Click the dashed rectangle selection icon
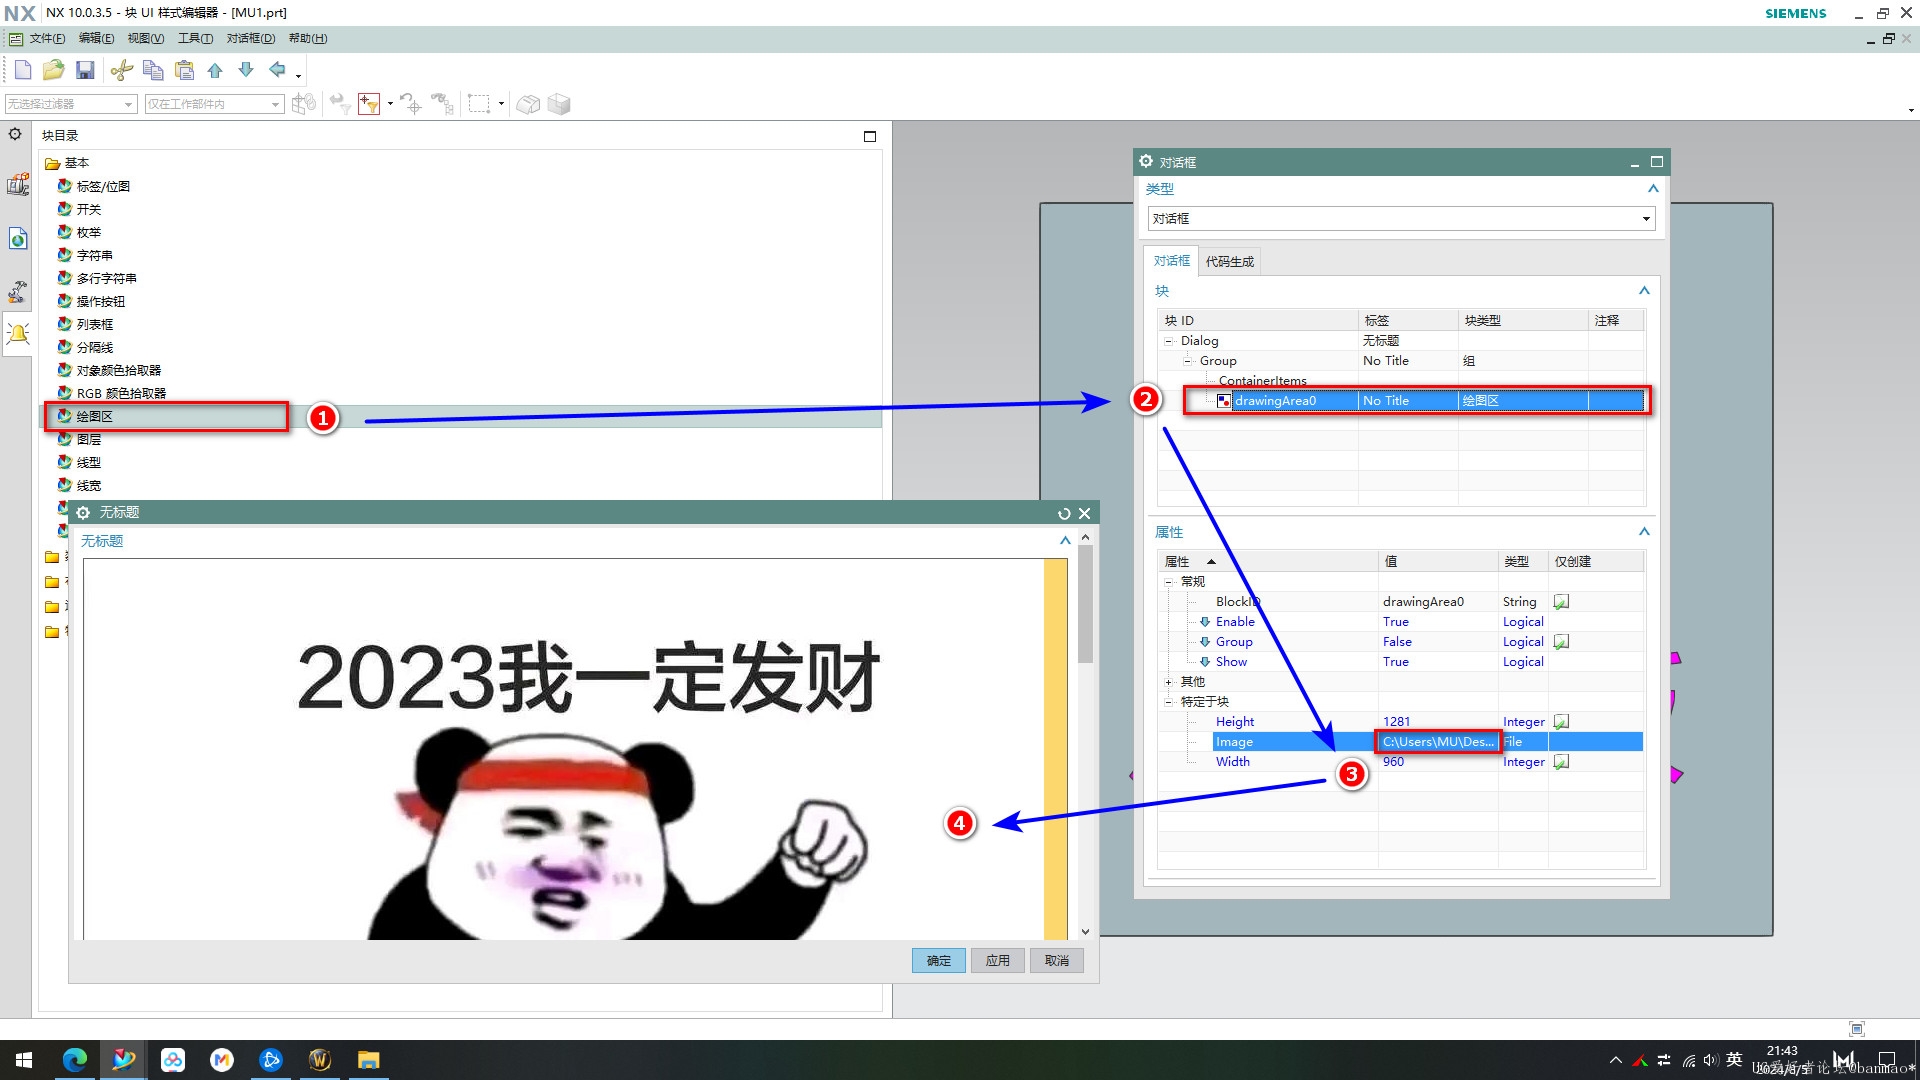The height and width of the screenshot is (1080, 1920). [479, 104]
